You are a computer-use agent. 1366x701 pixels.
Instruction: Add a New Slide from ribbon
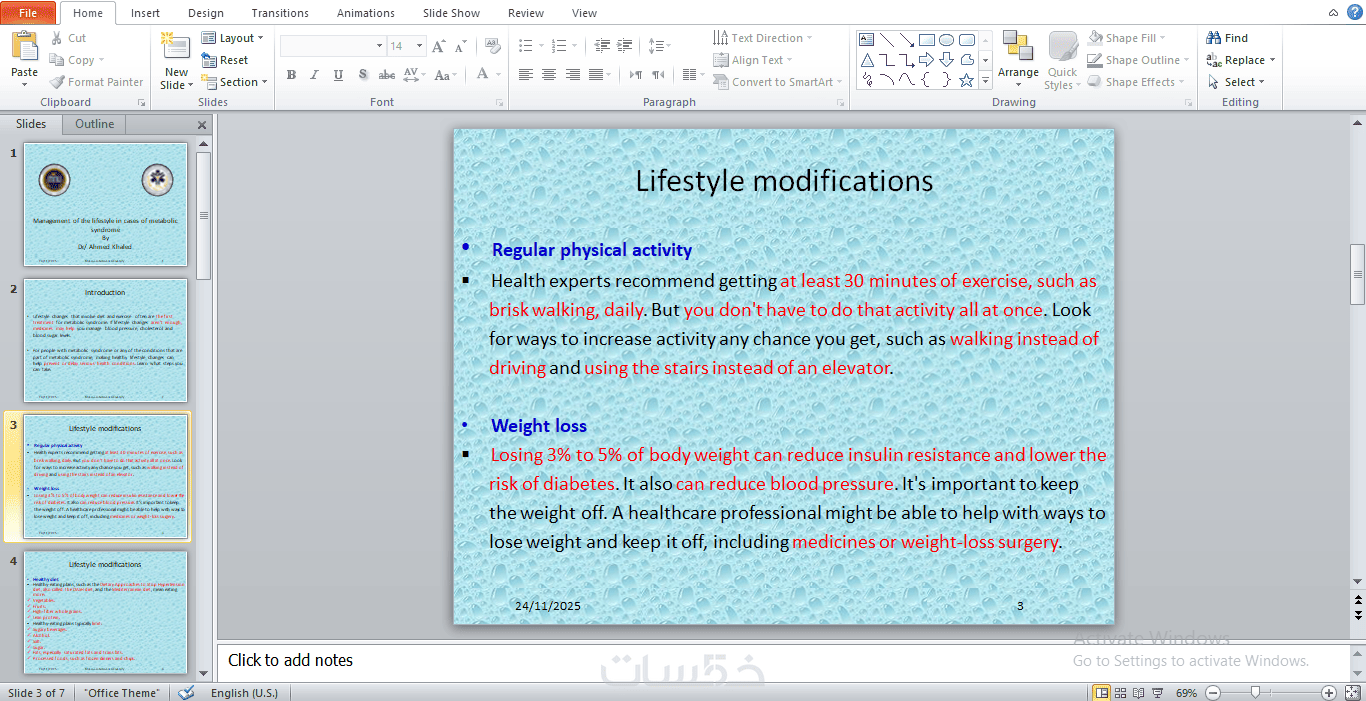tap(176, 62)
